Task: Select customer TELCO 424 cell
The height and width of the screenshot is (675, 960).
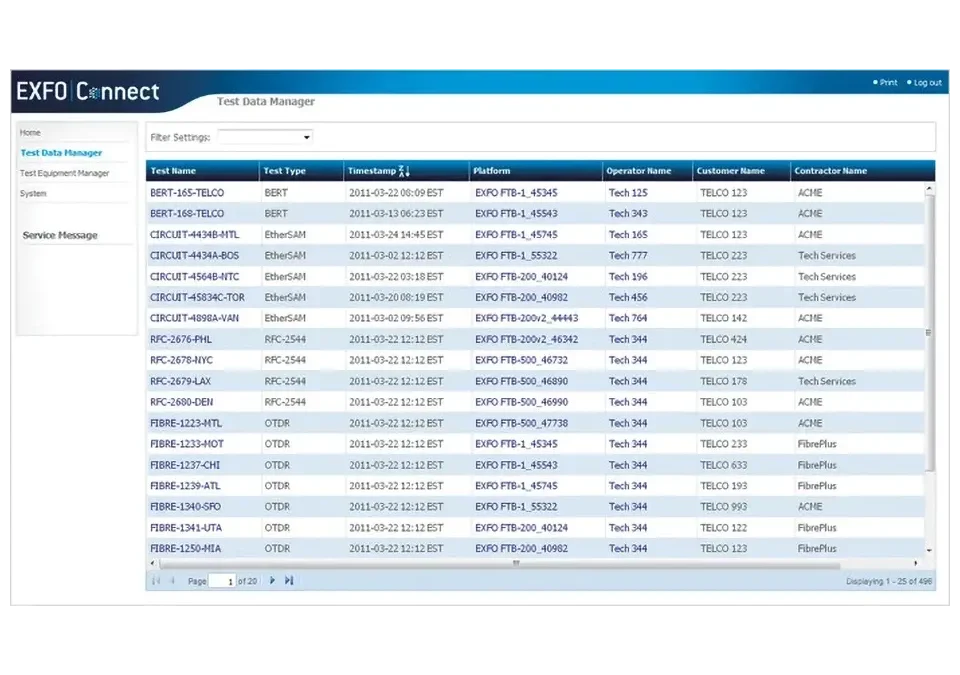Action: point(724,339)
